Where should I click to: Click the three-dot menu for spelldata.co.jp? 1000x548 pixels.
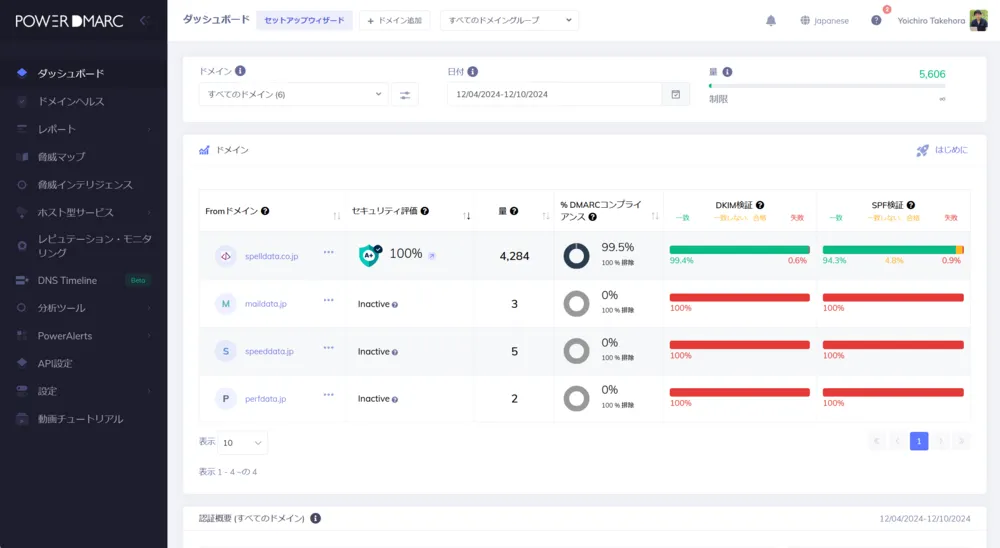pyautogui.click(x=328, y=252)
